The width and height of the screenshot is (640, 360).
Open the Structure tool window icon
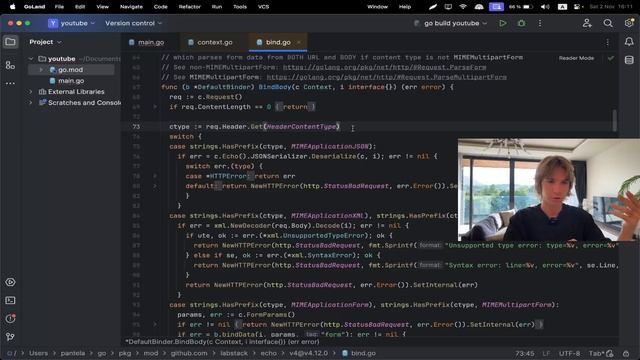[x=10, y=65]
